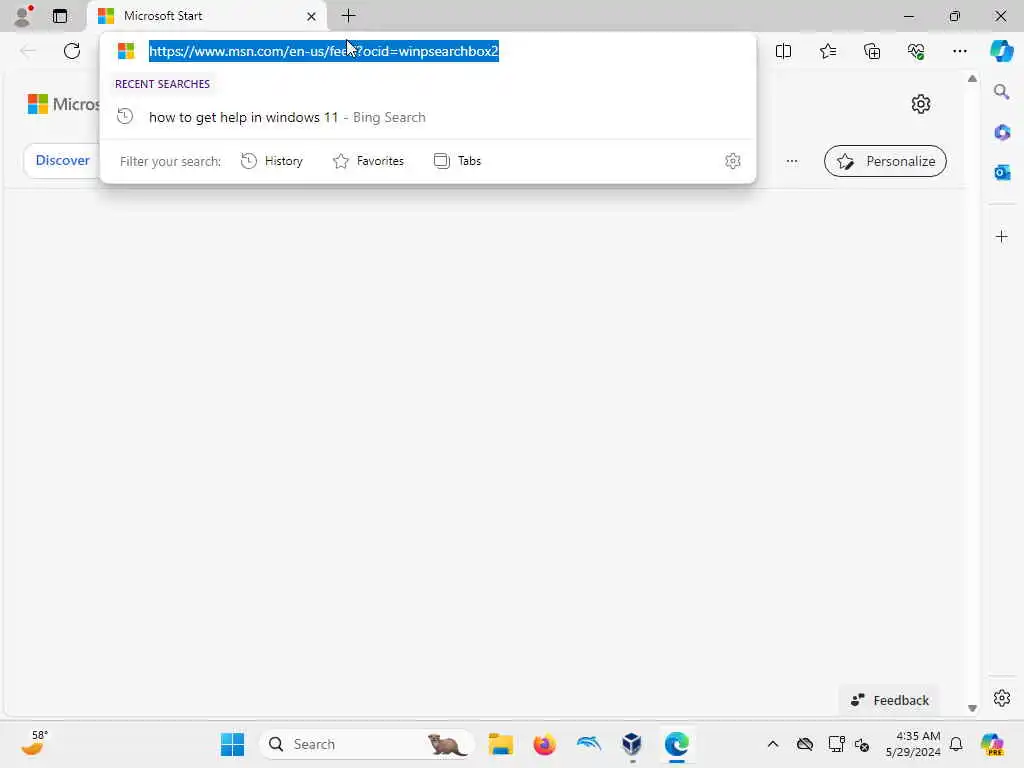Click the Feedback button
The image size is (1024, 768).
889,700
